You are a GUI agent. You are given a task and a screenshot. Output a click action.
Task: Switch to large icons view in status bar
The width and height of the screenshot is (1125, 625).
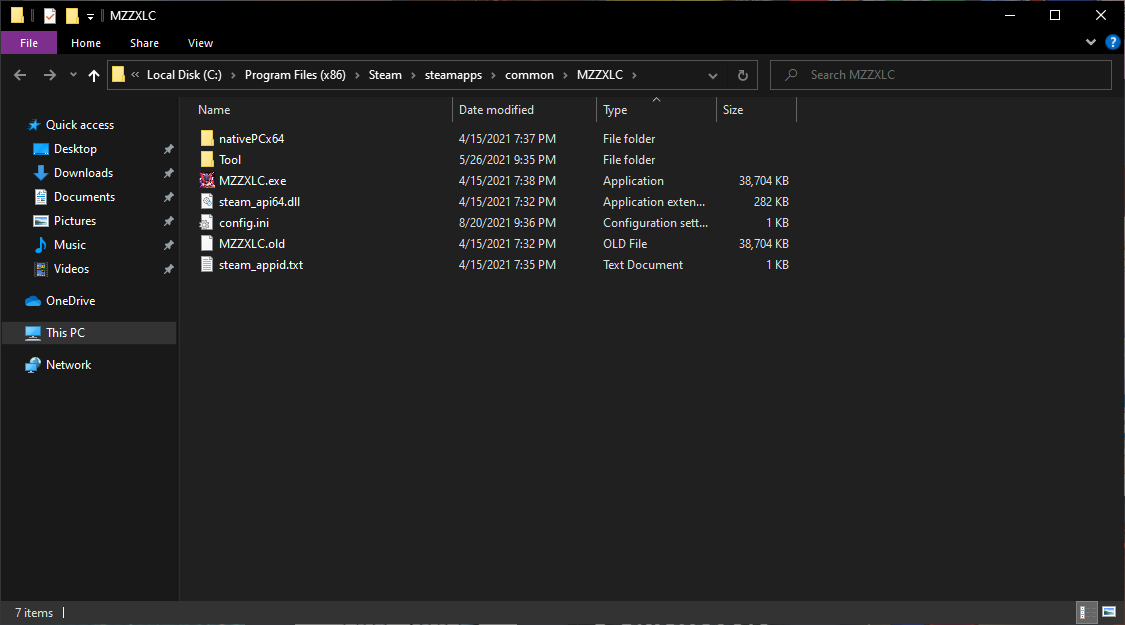[1108, 612]
